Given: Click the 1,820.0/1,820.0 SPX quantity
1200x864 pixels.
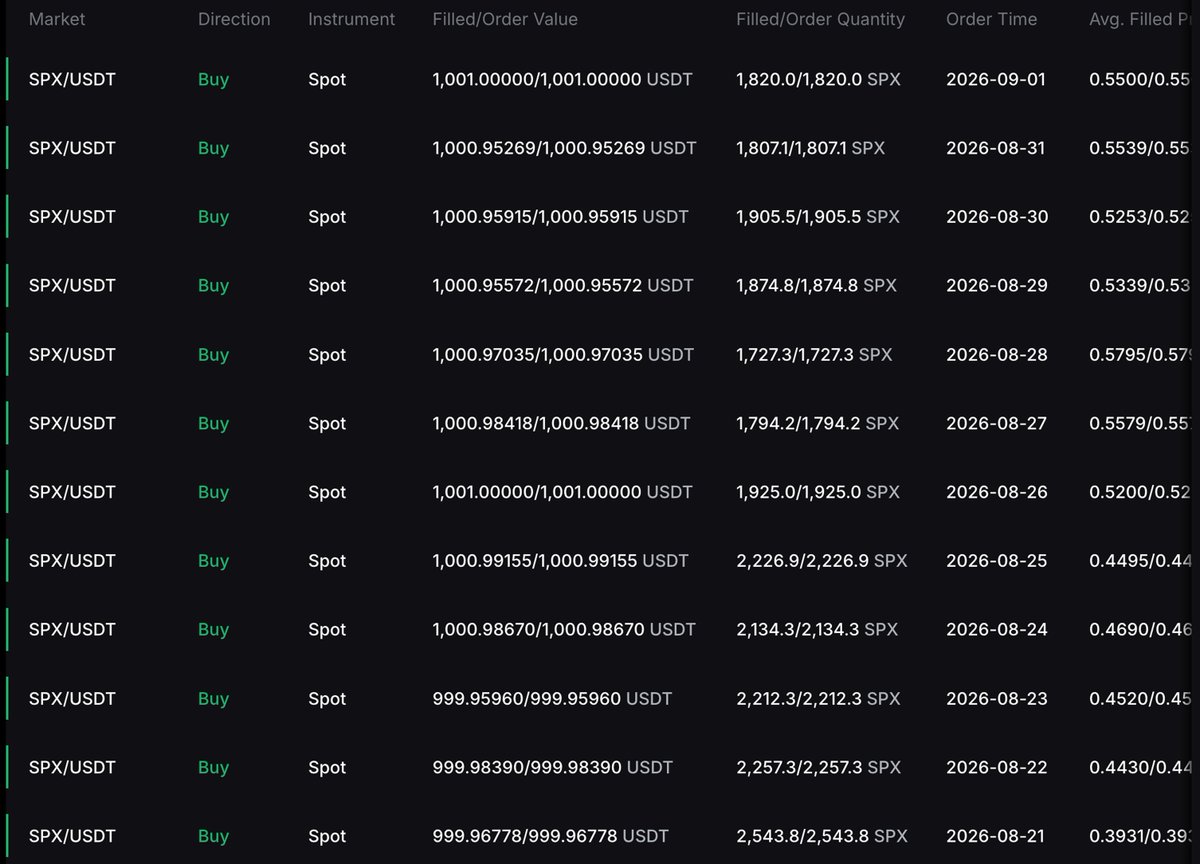Looking at the screenshot, I should (818, 79).
